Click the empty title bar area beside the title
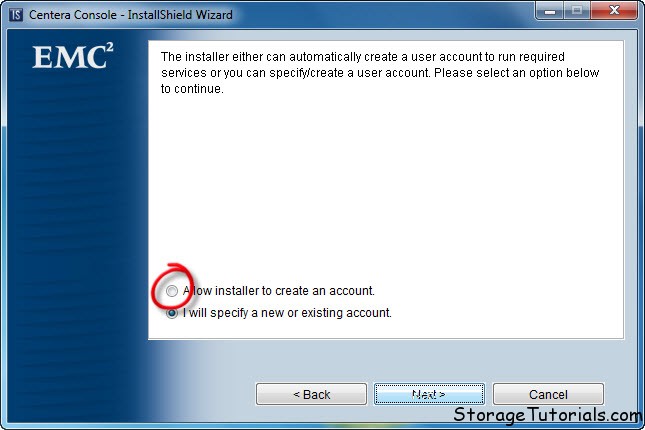Image resolution: width=645 pixels, height=430 pixels. [x=383, y=15]
